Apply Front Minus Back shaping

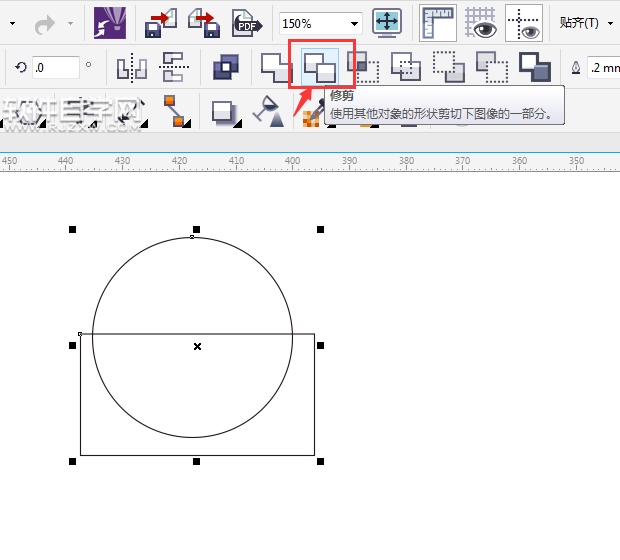(449, 67)
